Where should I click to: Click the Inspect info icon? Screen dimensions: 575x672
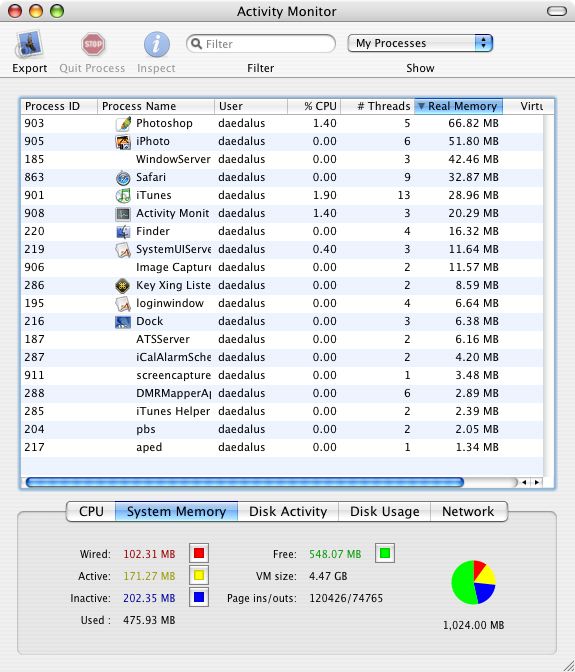click(x=156, y=44)
